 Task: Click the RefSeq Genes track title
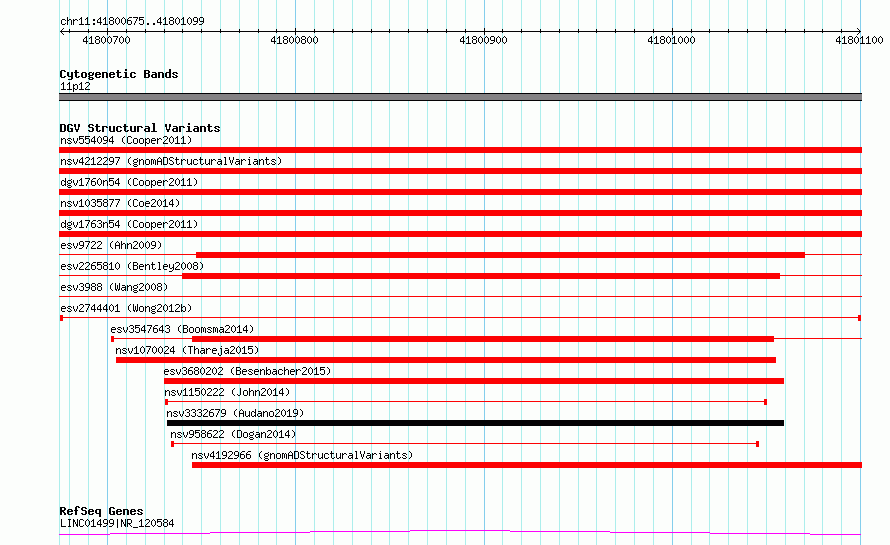pos(101,511)
